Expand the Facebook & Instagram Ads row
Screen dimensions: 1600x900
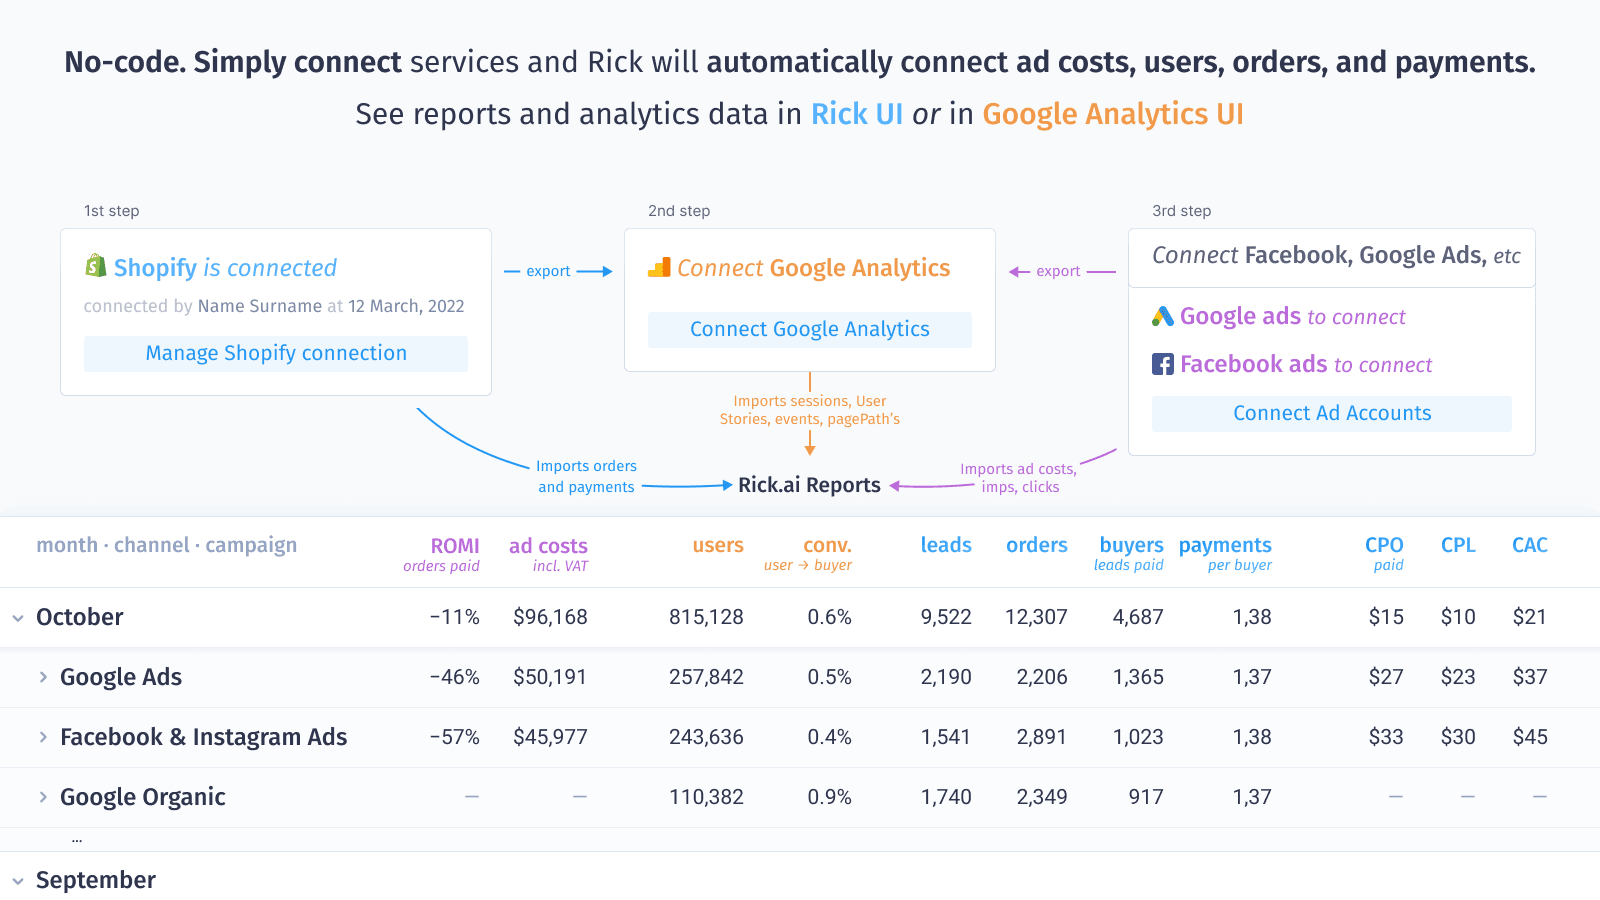43,737
